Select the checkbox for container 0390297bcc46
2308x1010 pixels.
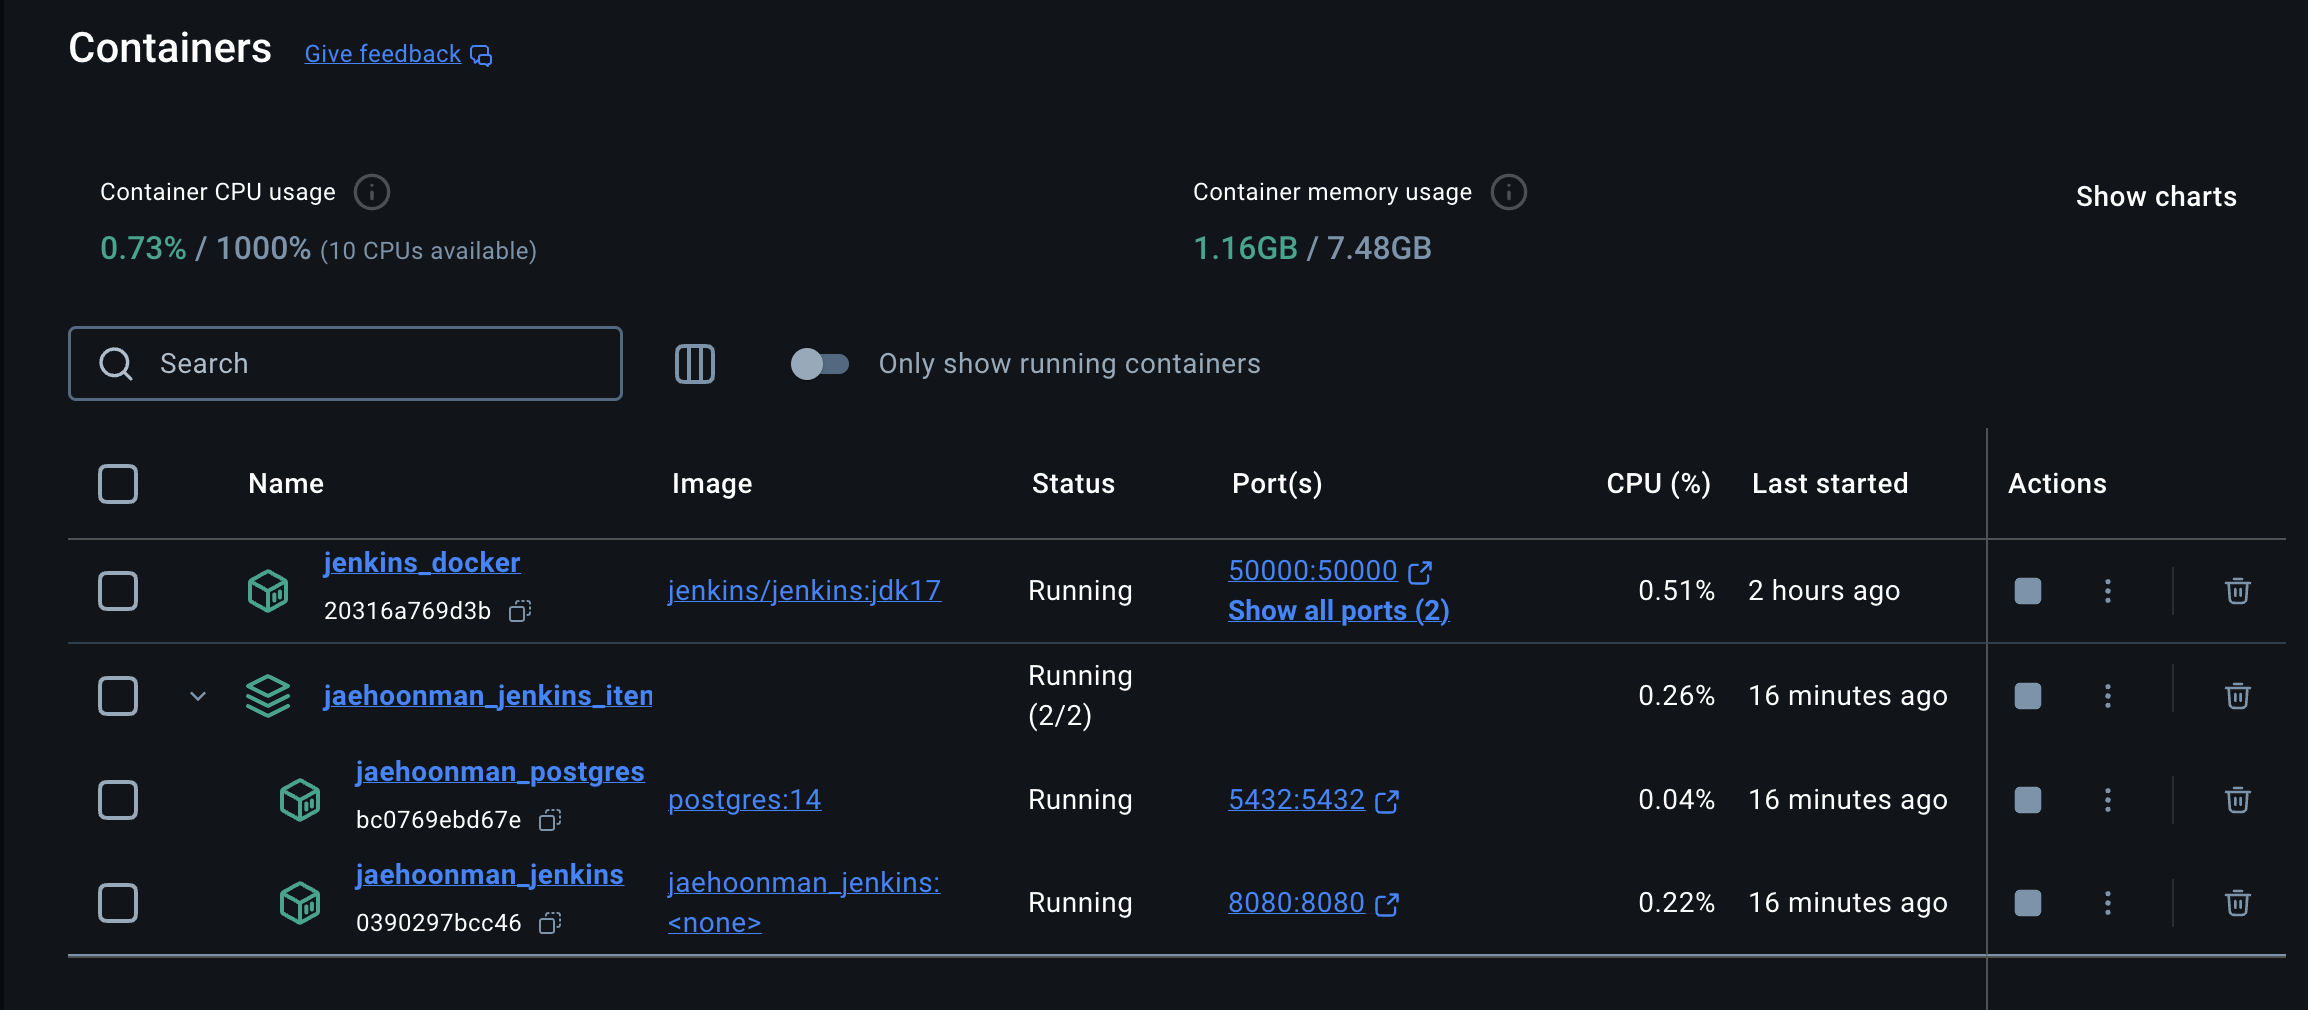(x=118, y=903)
